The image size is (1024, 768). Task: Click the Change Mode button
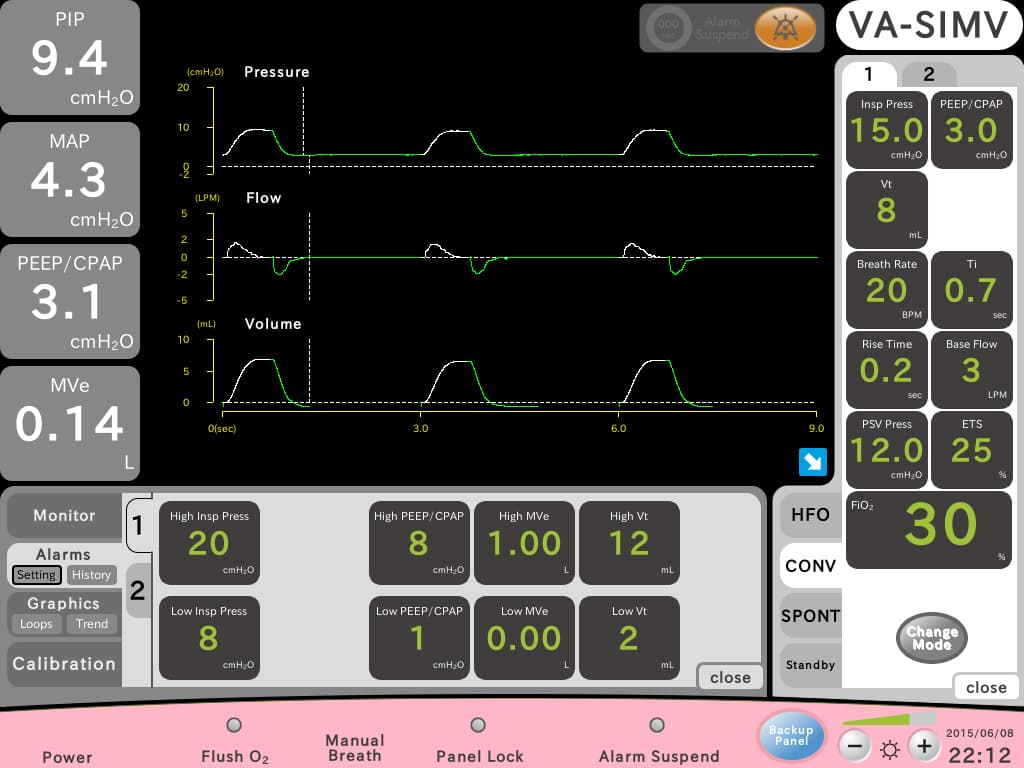click(931, 637)
